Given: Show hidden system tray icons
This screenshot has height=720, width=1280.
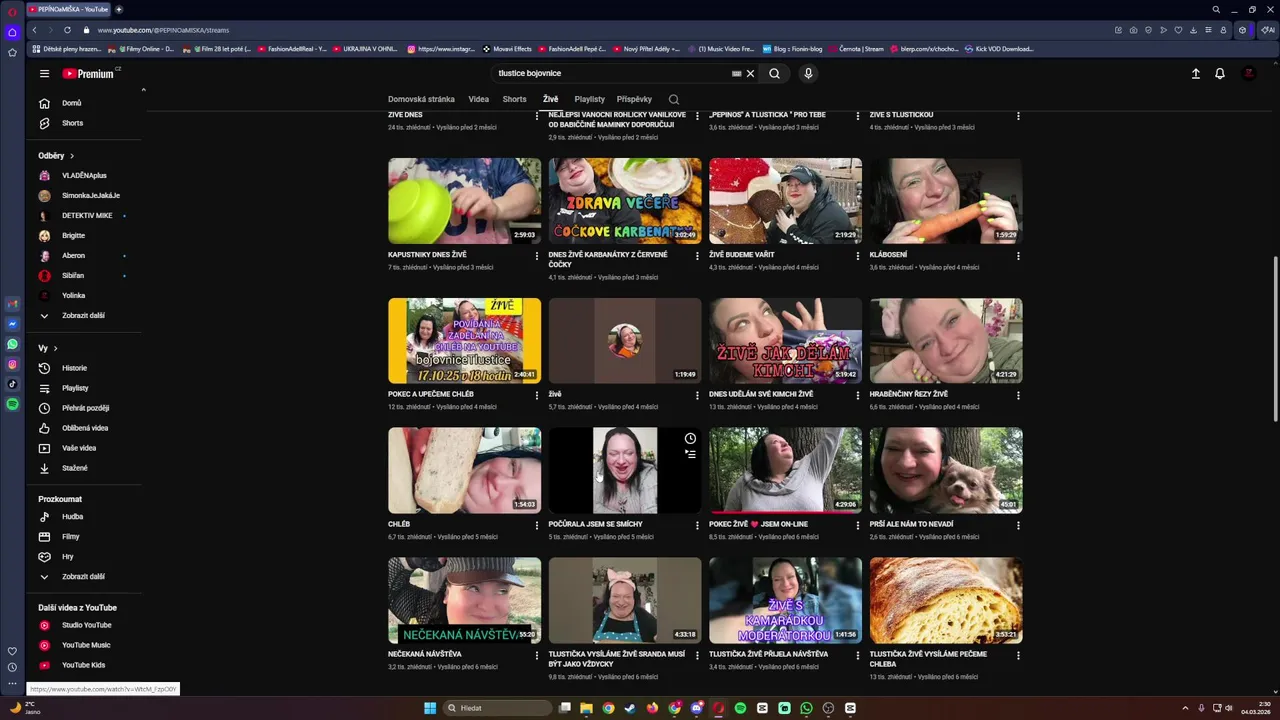Looking at the screenshot, I should point(1186,708).
